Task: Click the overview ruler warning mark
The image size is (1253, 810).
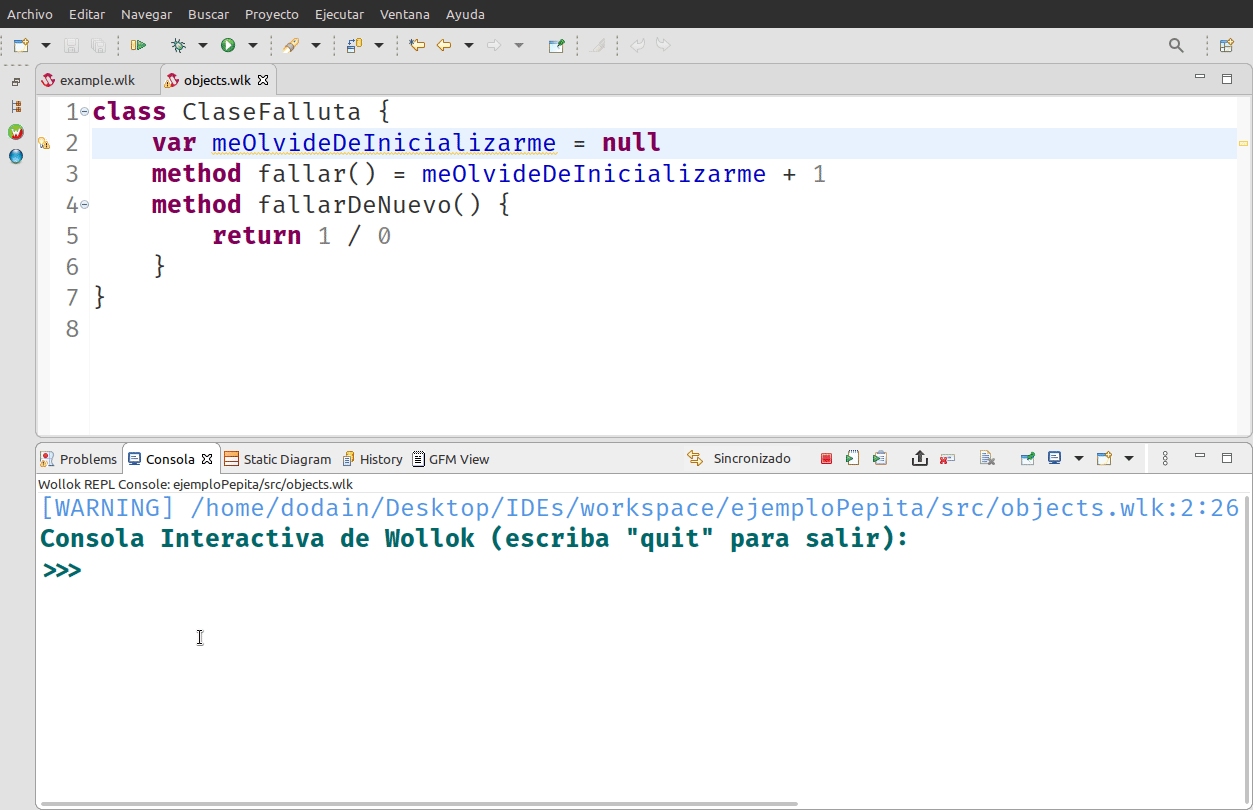Action: pos(1244,144)
